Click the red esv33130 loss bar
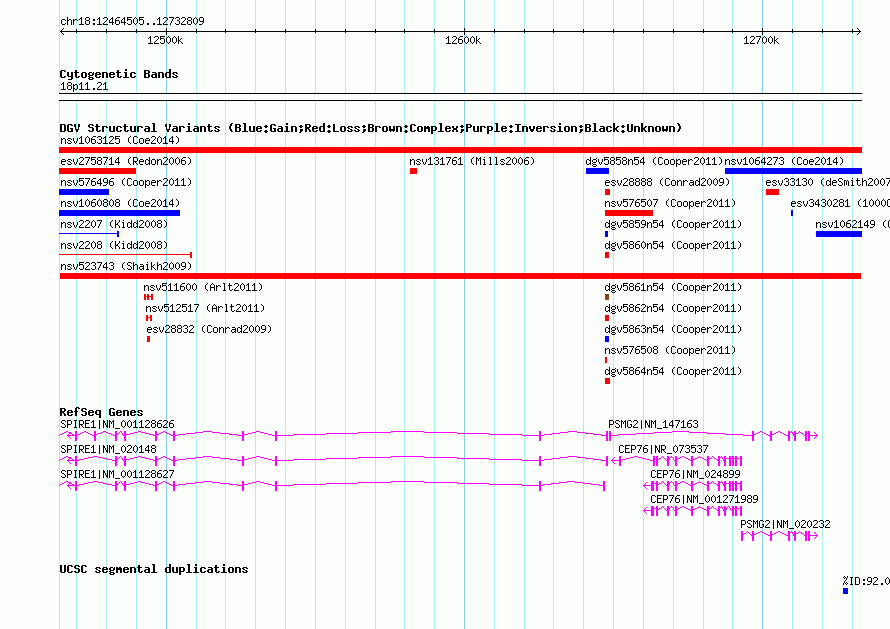The width and height of the screenshot is (890, 629). [773, 192]
